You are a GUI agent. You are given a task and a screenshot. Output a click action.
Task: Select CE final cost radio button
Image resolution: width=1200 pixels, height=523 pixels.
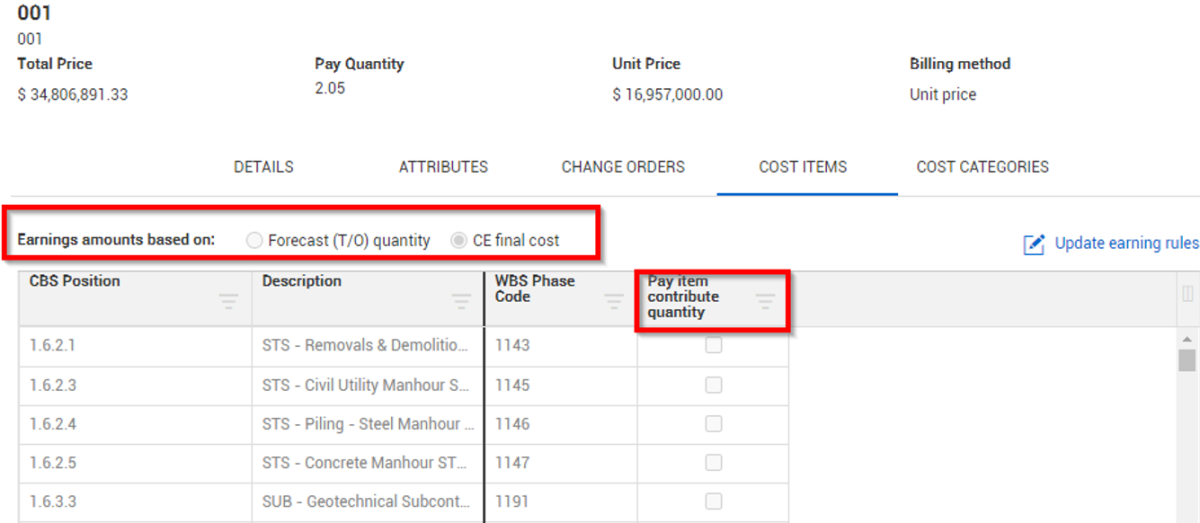(458, 241)
